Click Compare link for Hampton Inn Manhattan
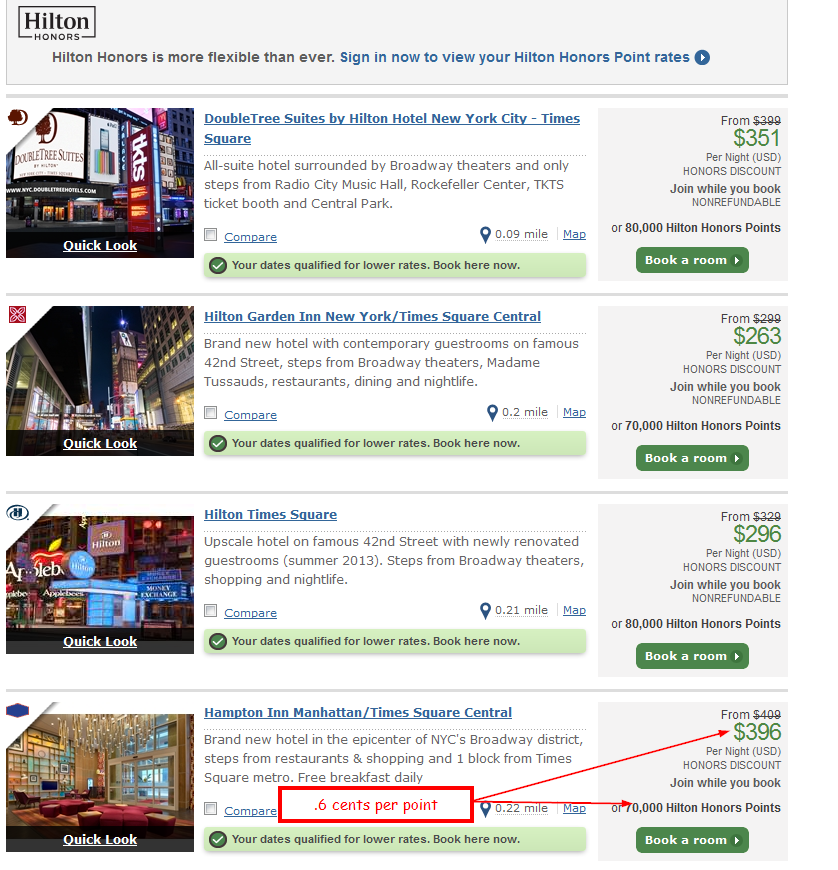 click(250, 811)
